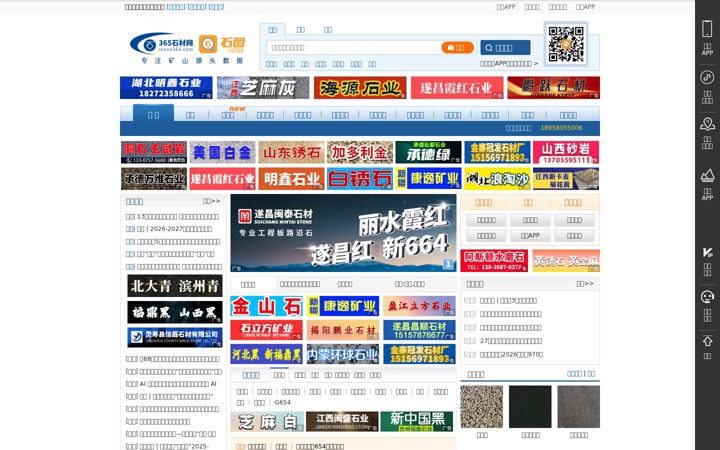Click the 遂昌昌顺石材 15157876677 banner
This screenshot has height=450, width=720.
point(419,330)
